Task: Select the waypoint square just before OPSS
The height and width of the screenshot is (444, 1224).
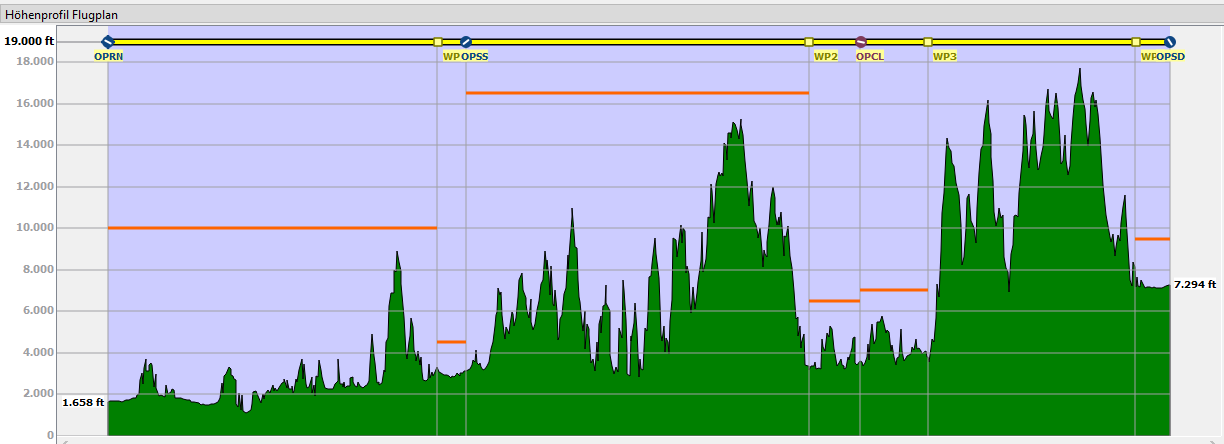Action: tap(437, 41)
